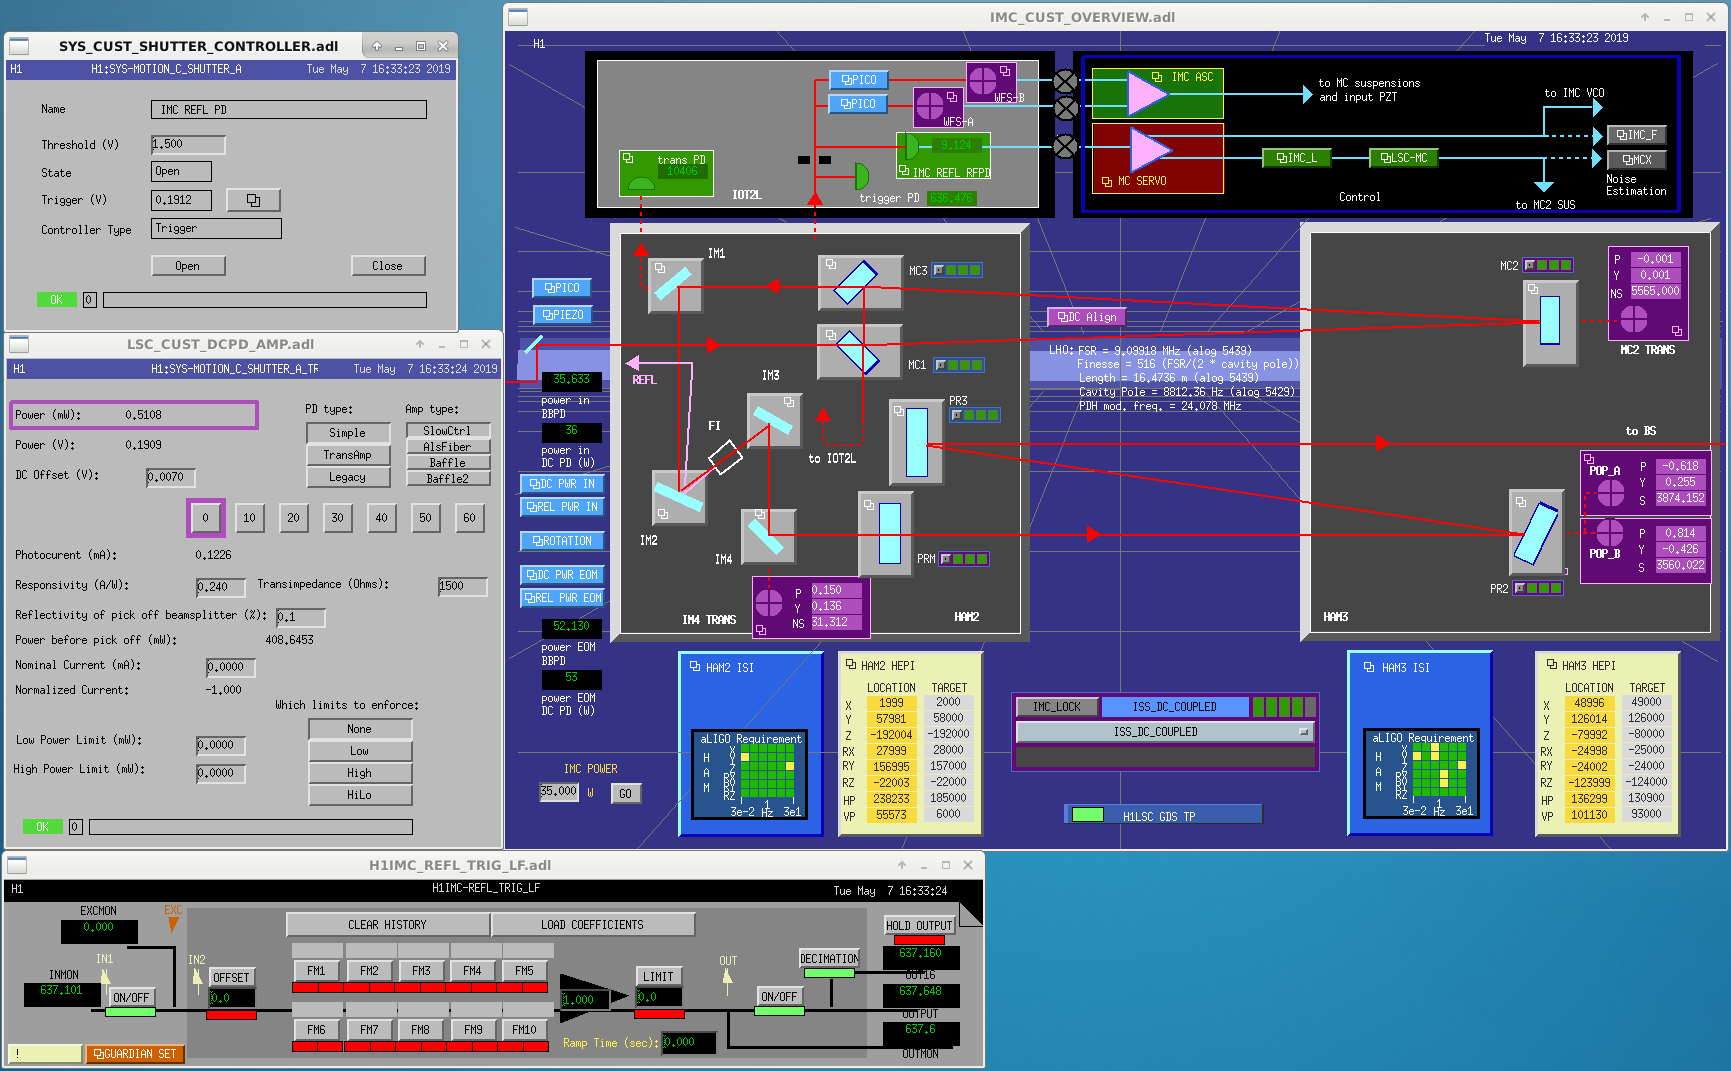1731x1071 pixels.
Task: Open the WFS-B quadrant photodiode icon
Action: pyautogui.click(x=983, y=80)
